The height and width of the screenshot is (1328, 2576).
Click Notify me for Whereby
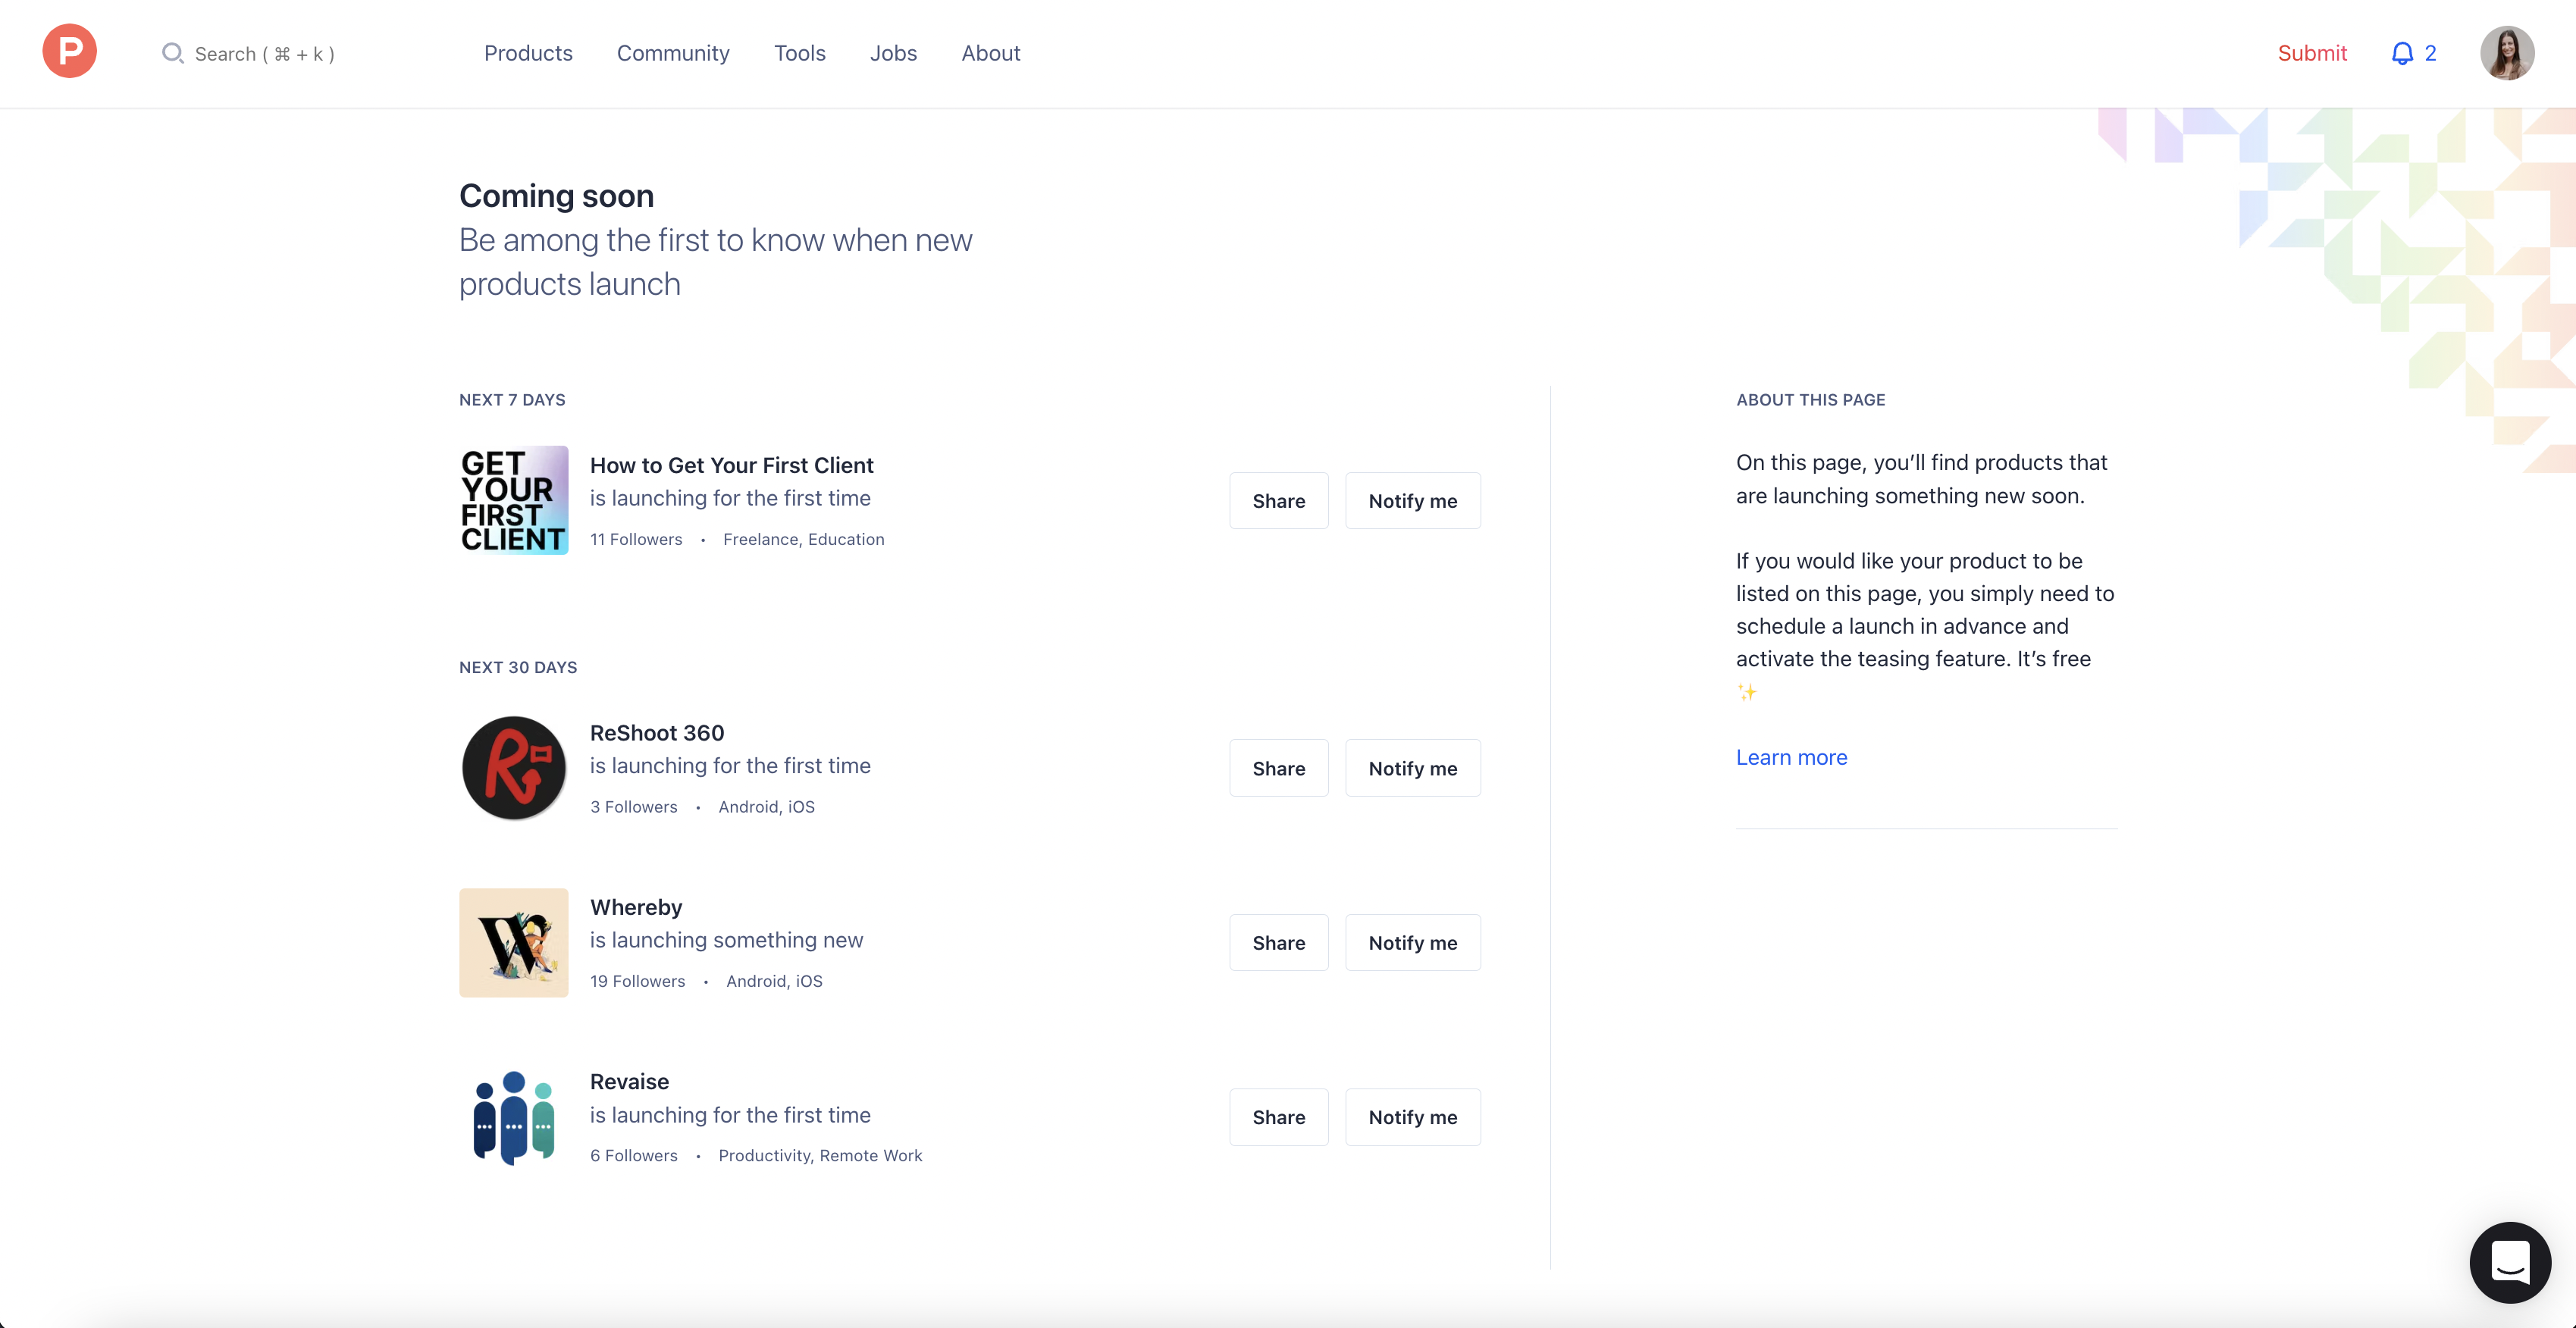pyautogui.click(x=1413, y=942)
